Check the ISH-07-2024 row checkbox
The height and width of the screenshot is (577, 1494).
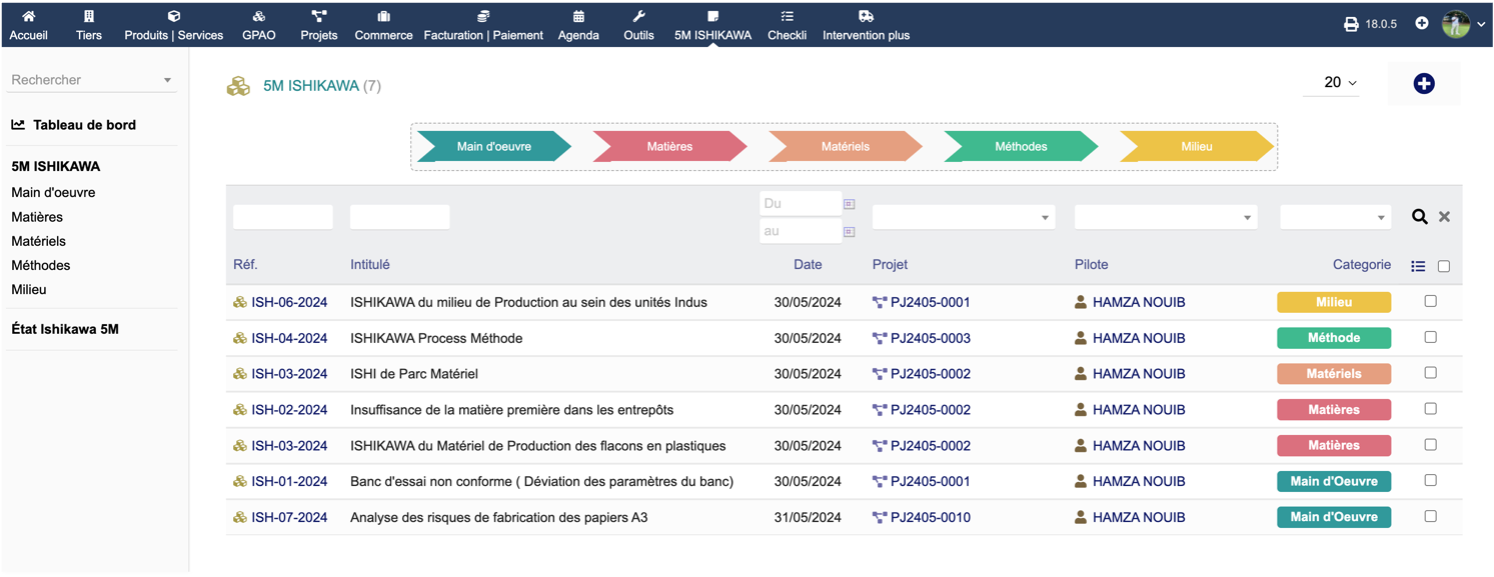pos(1430,517)
